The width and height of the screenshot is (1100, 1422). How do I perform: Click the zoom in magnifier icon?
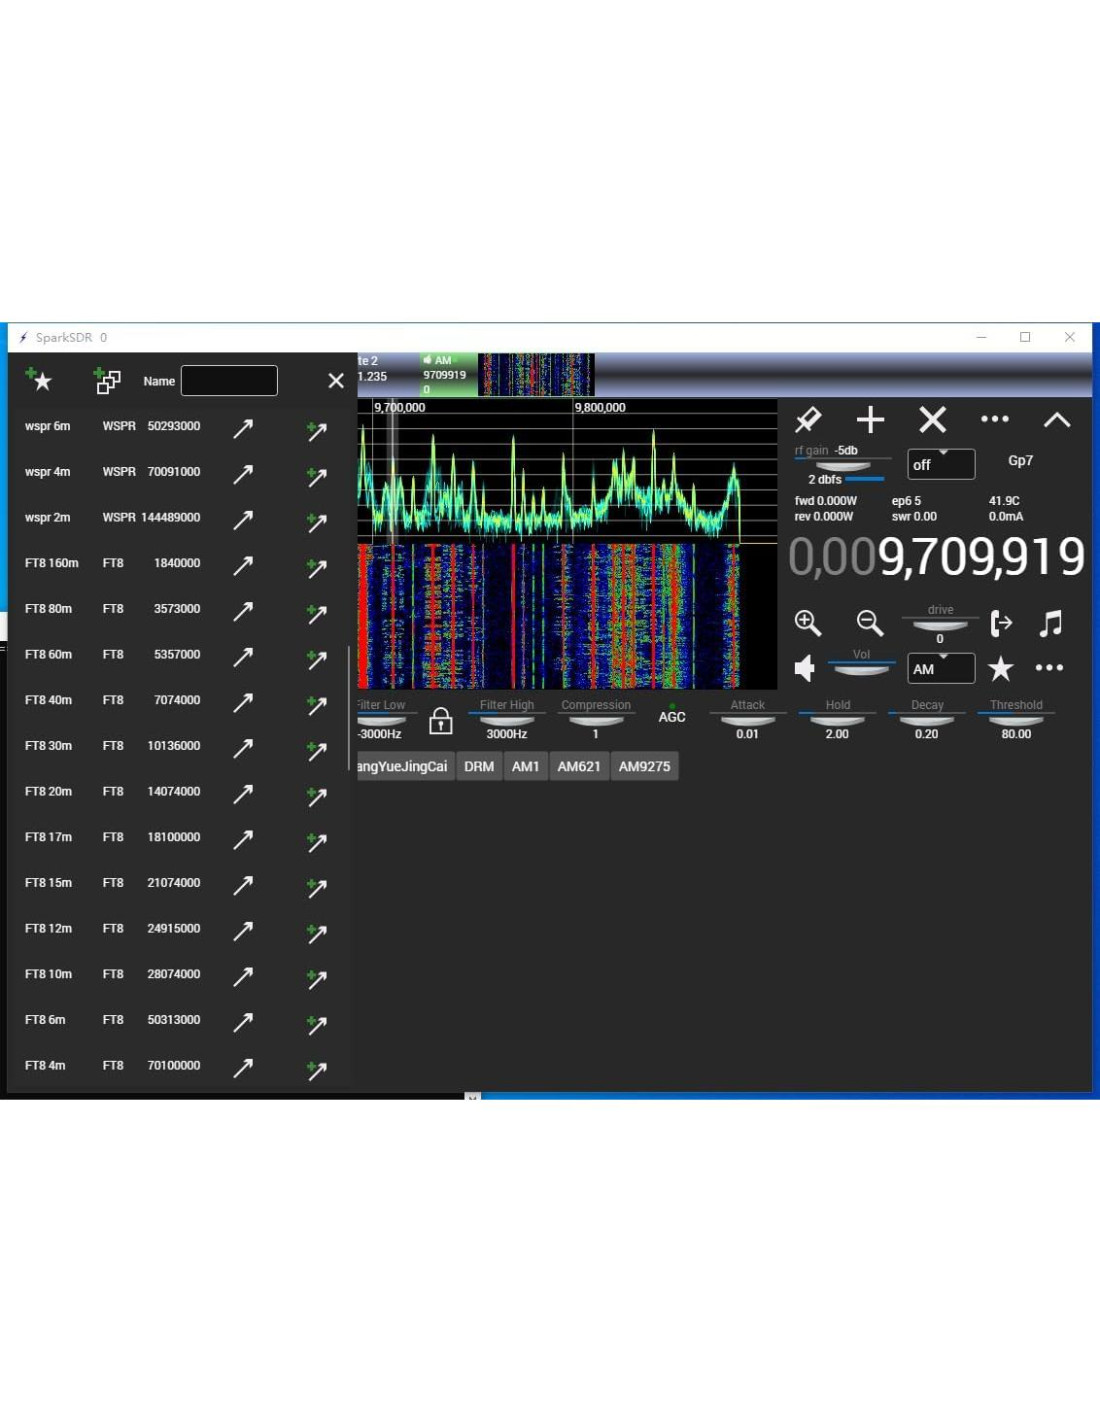(x=807, y=623)
